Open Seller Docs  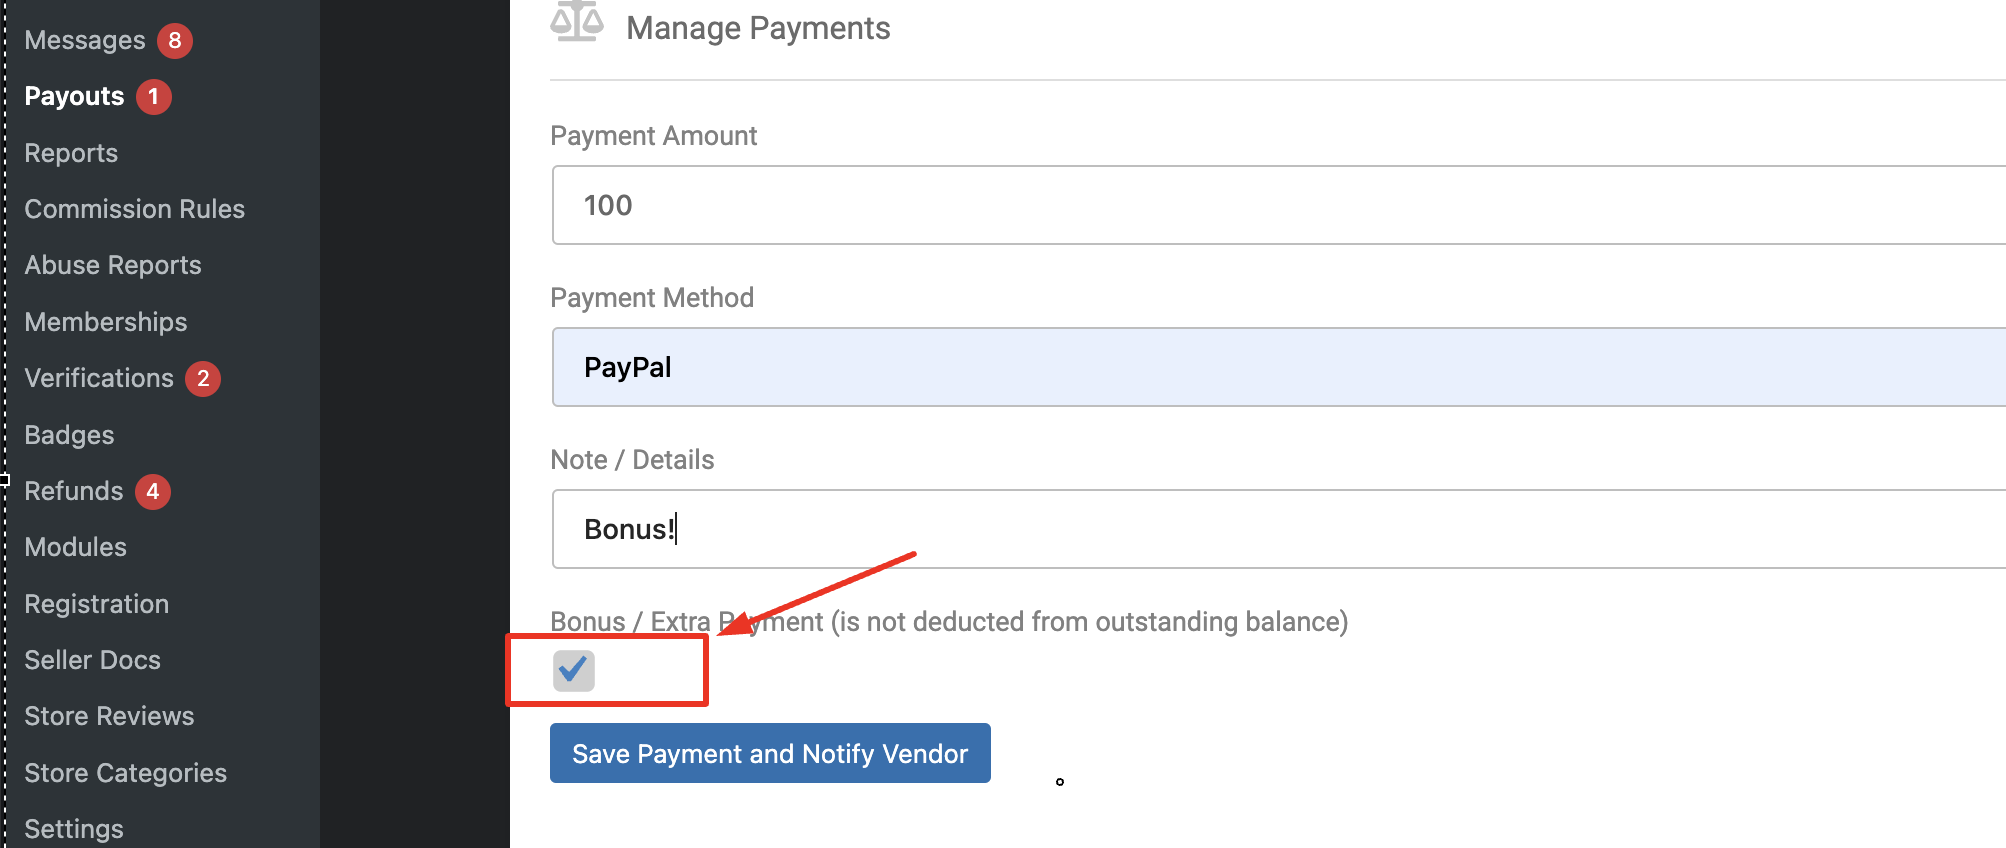click(93, 660)
